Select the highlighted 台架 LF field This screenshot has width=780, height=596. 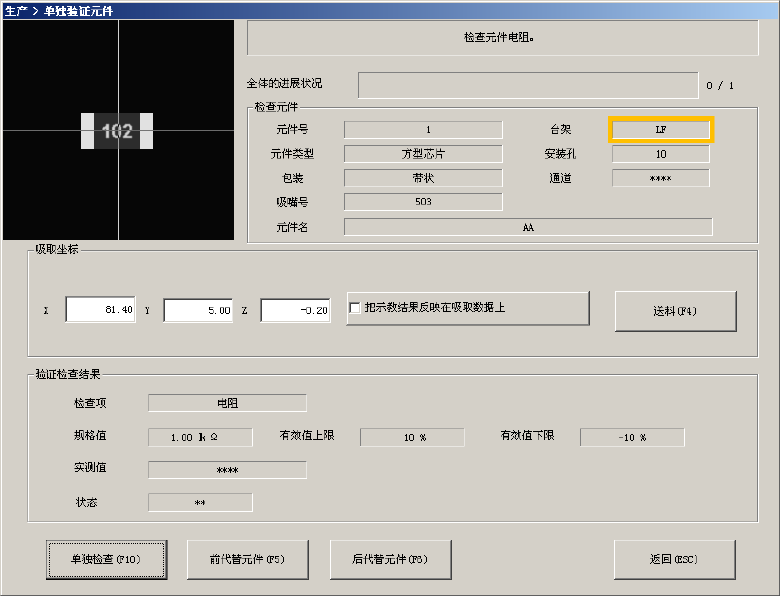(x=661, y=130)
